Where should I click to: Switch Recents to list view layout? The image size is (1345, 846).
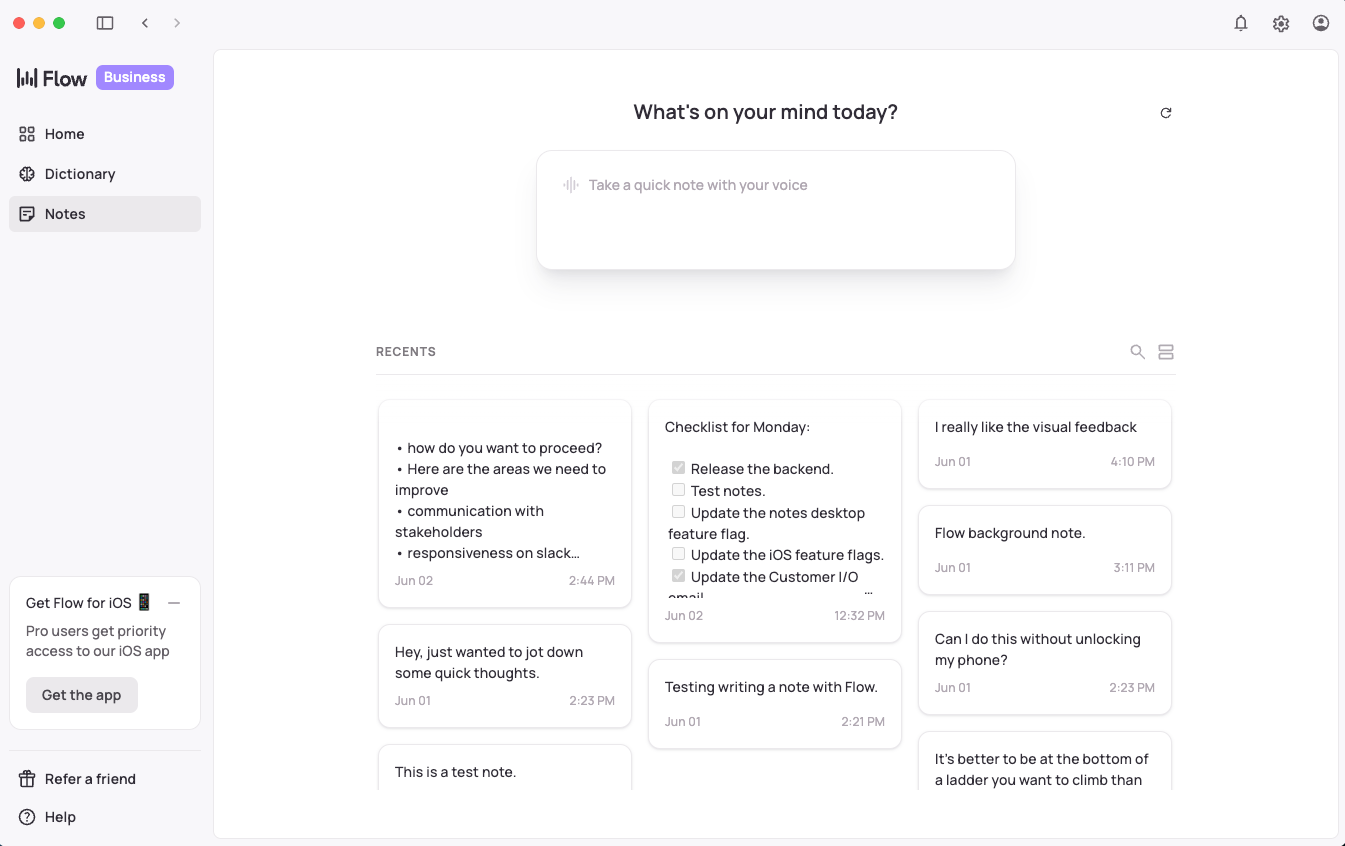(1166, 351)
